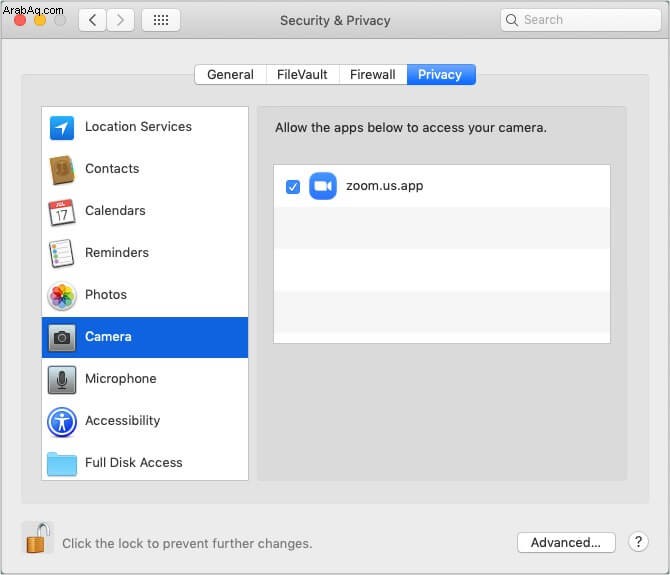Go forward with the right chevron

[120, 20]
